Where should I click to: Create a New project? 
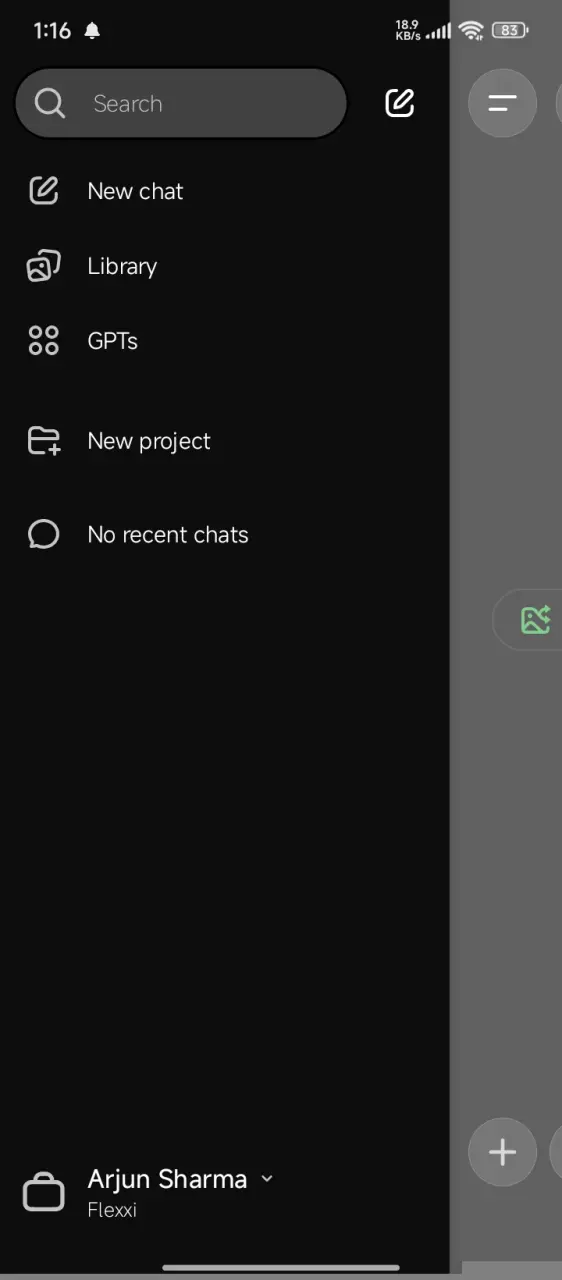tap(149, 441)
